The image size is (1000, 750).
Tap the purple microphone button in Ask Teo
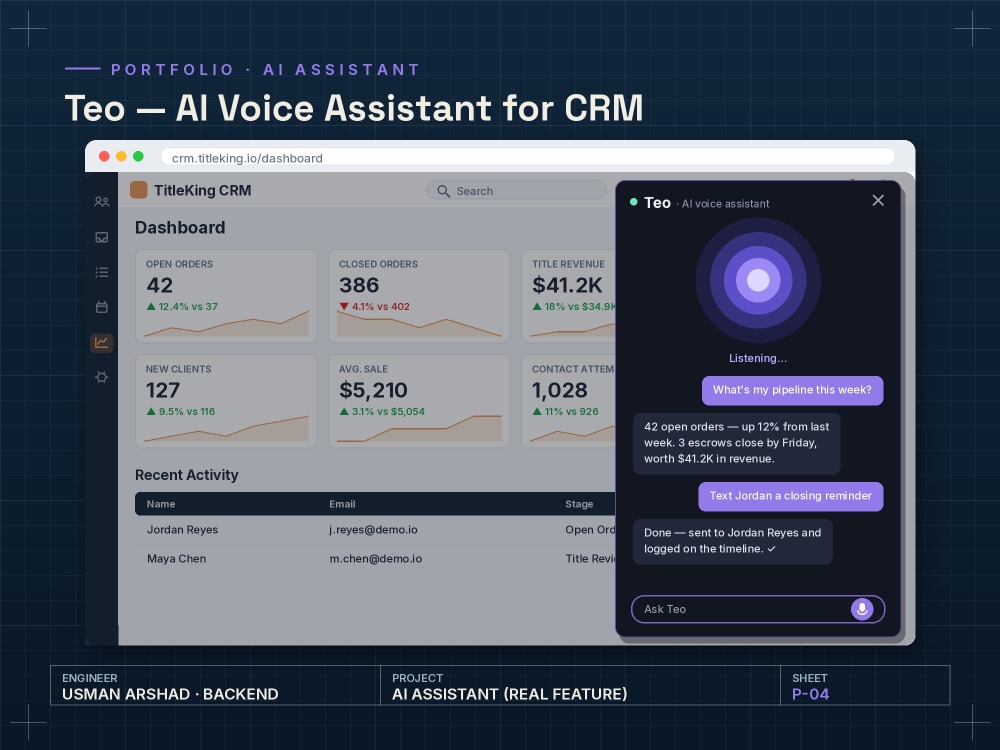click(862, 609)
